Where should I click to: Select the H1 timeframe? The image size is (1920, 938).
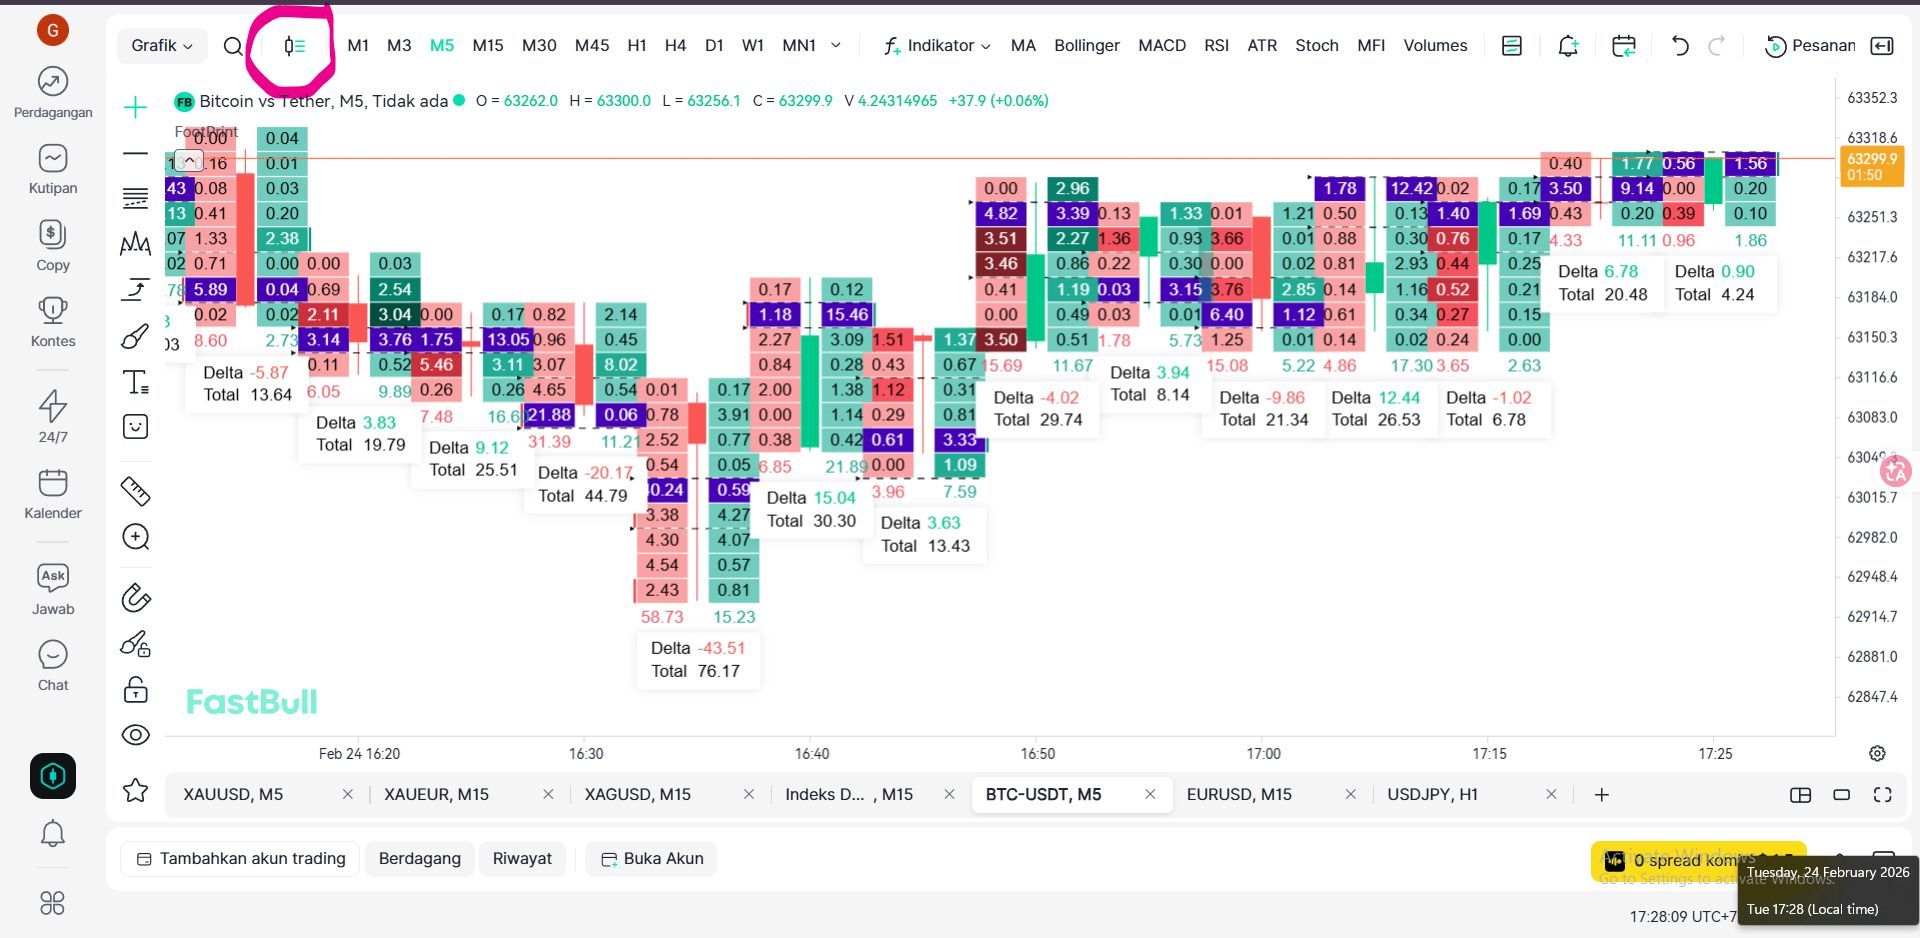pos(637,46)
